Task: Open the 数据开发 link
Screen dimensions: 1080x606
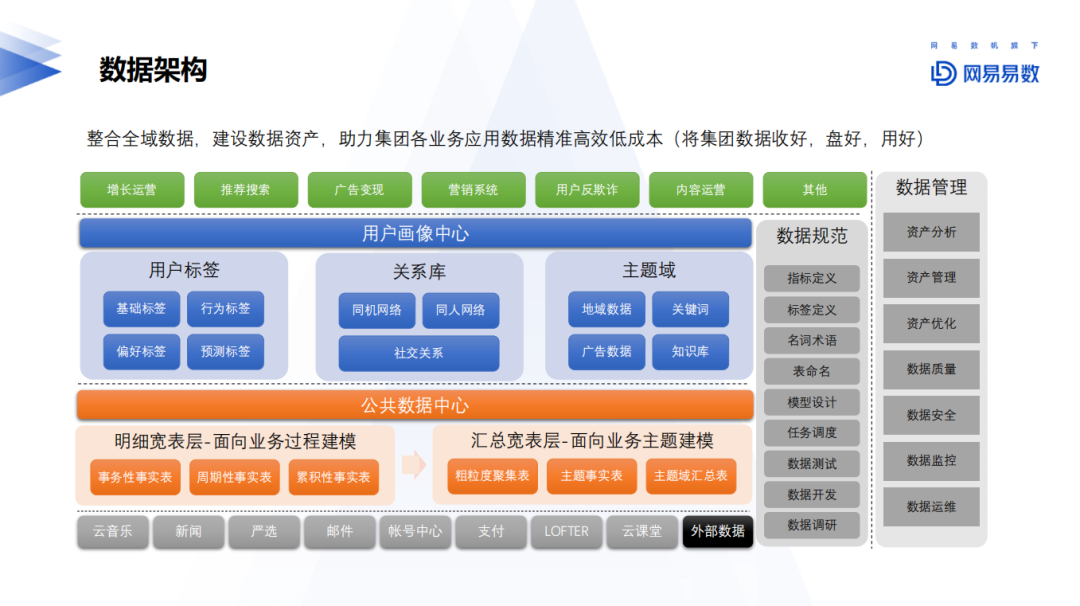Action: (811, 494)
